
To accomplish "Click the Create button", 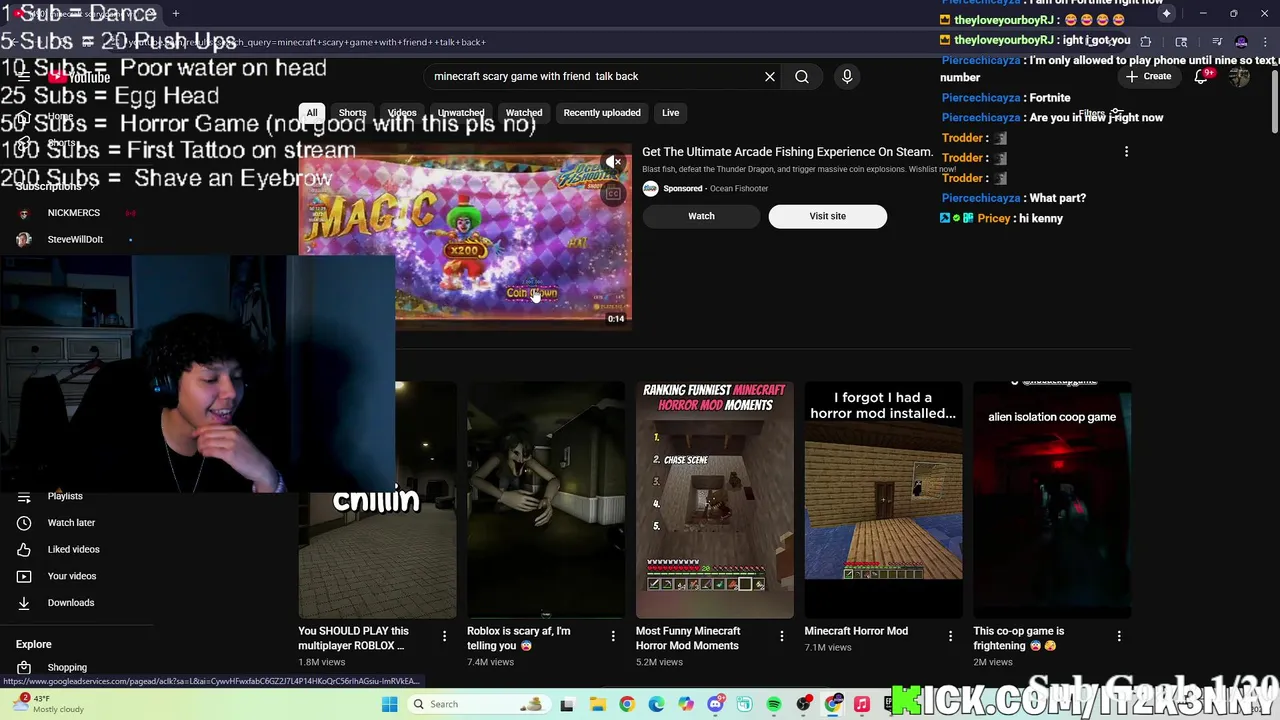I will (1148, 77).
